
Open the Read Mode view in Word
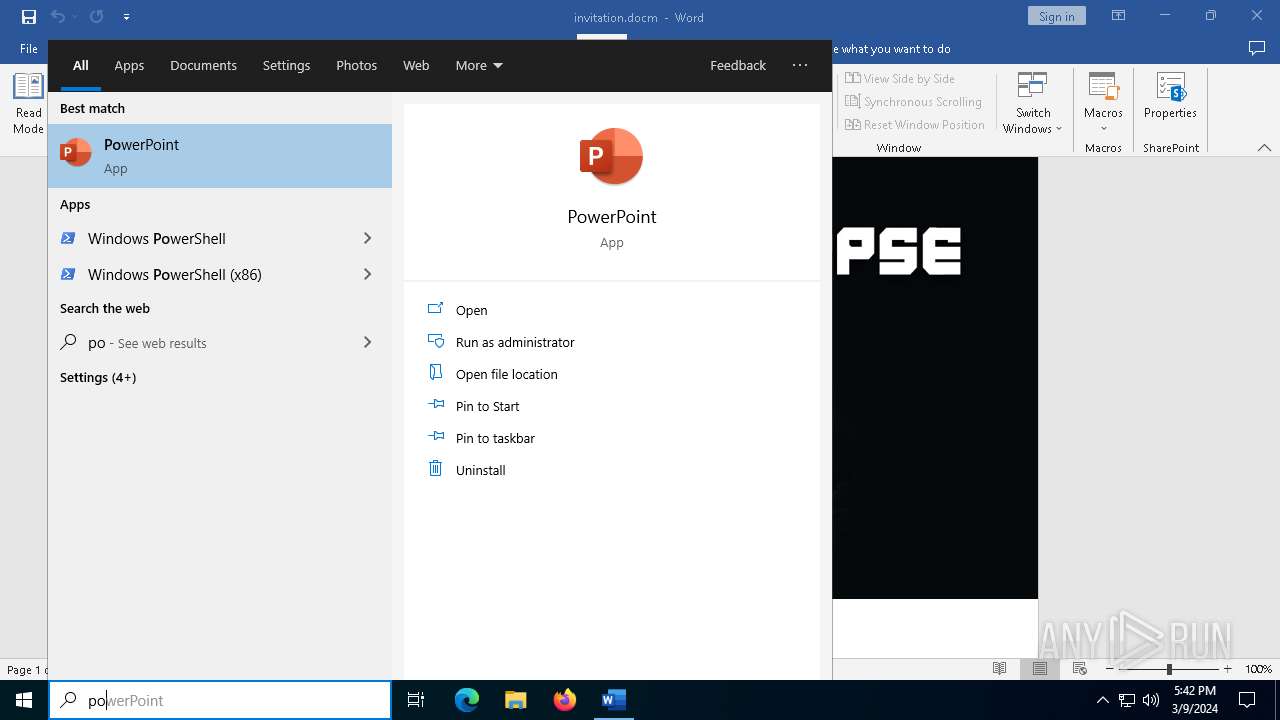tap(28, 104)
